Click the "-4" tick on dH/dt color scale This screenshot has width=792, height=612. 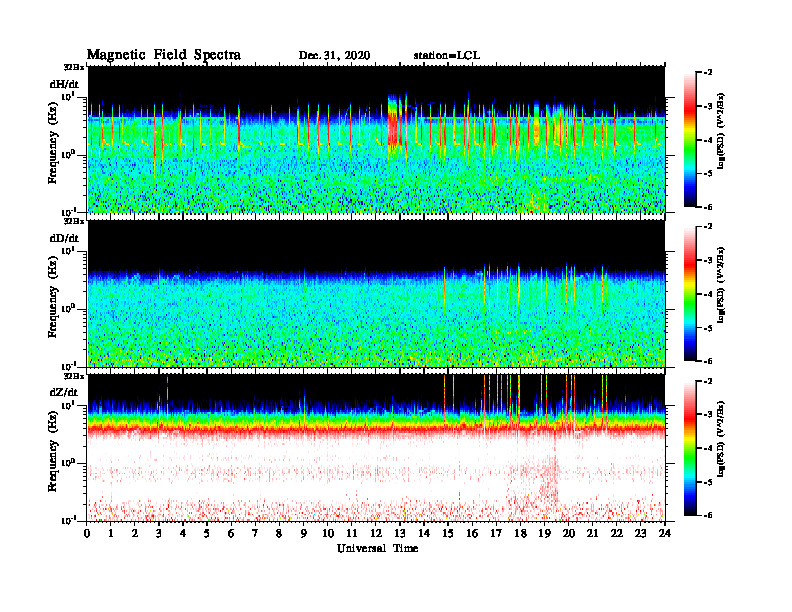coord(708,140)
